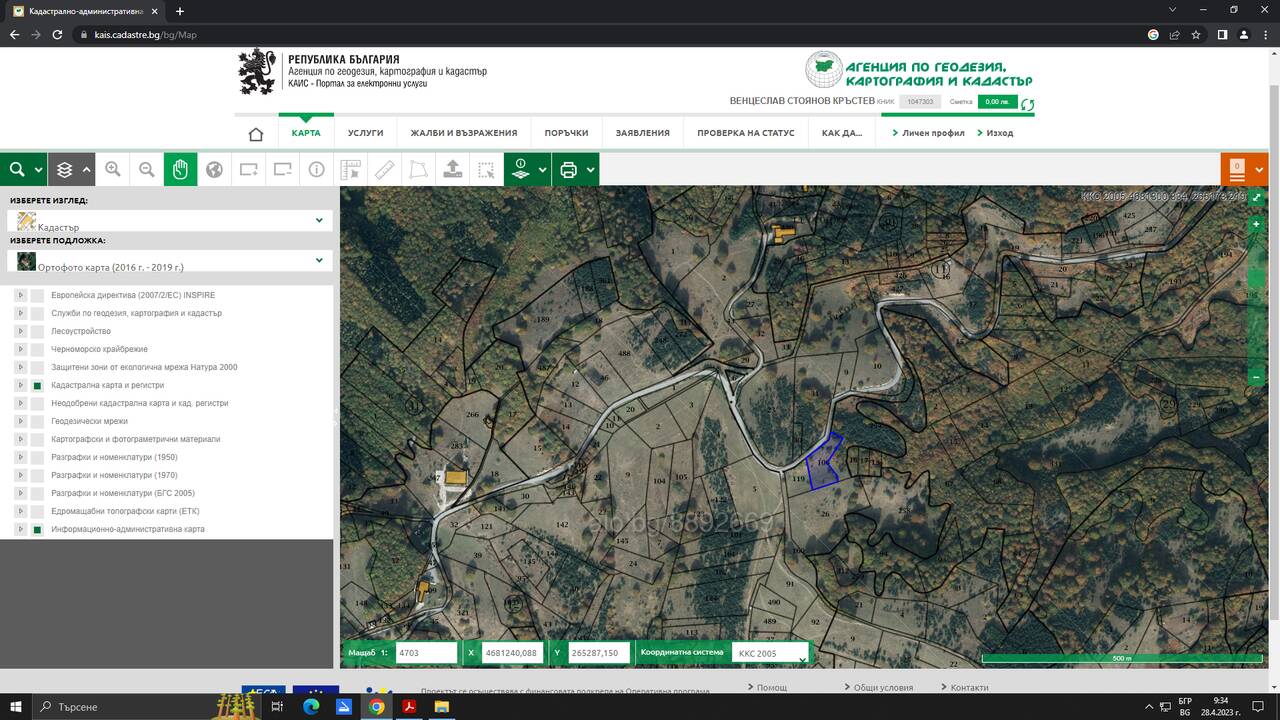Viewport: 1280px width, 720px height.
Task: Toggle fullscreen map with expand icon
Action: (1257, 198)
